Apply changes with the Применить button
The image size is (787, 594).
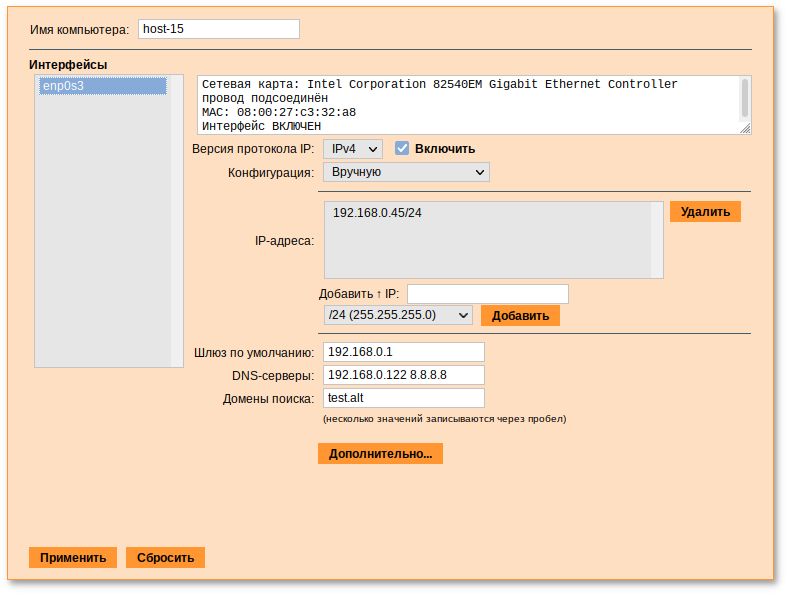tap(73, 558)
